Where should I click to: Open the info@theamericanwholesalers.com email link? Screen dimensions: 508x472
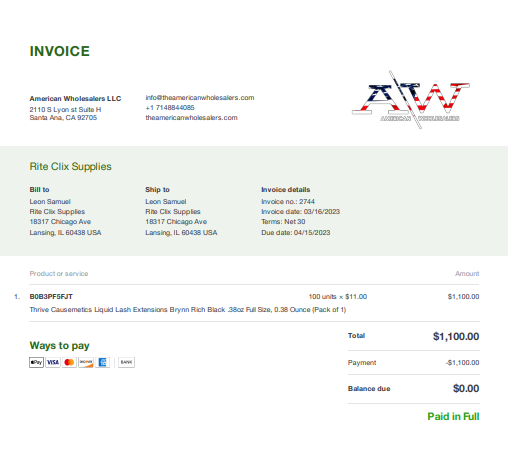200,98
